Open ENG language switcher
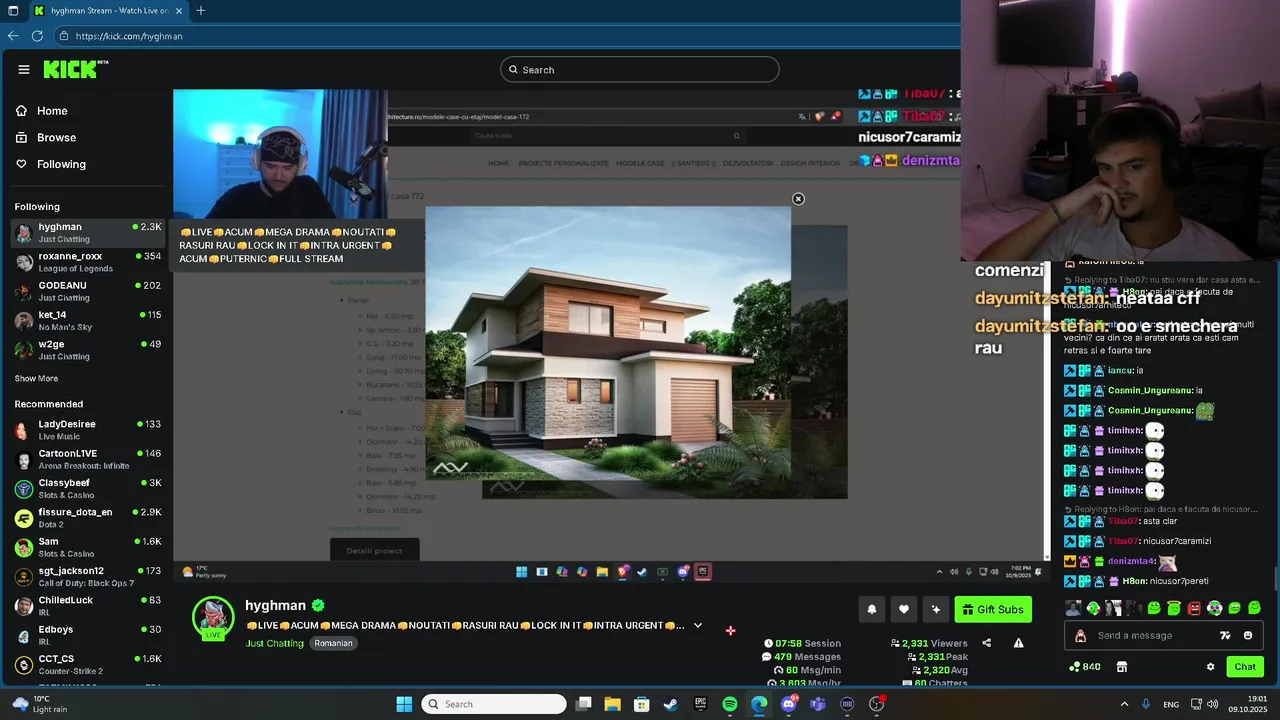 point(1171,704)
